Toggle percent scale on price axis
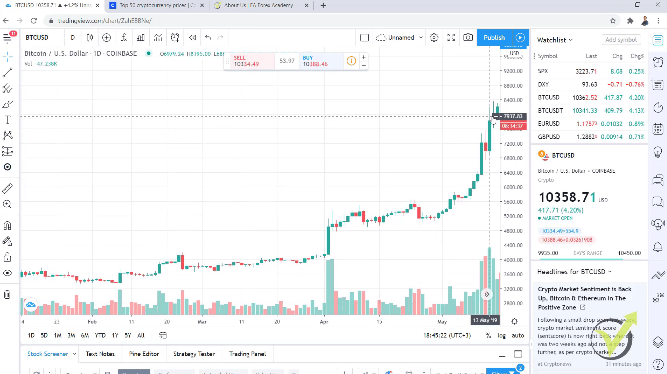 488,335
